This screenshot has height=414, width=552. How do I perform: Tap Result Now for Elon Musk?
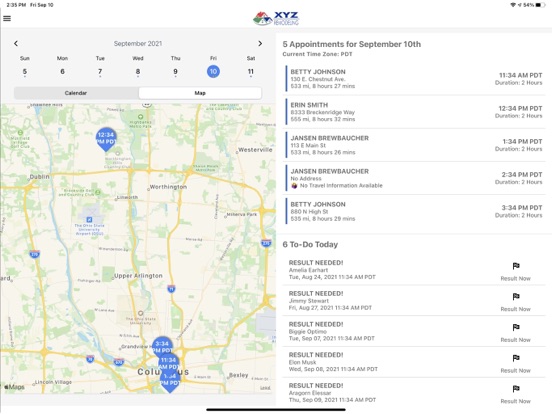[515, 370]
